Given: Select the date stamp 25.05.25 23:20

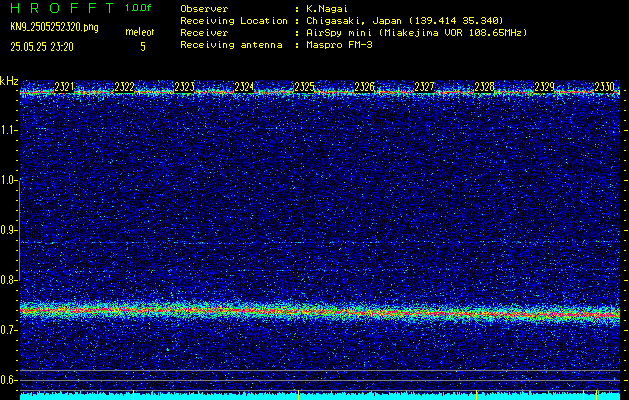Looking at the screenshot, I should pyautogui.click(x=42, y=47).
